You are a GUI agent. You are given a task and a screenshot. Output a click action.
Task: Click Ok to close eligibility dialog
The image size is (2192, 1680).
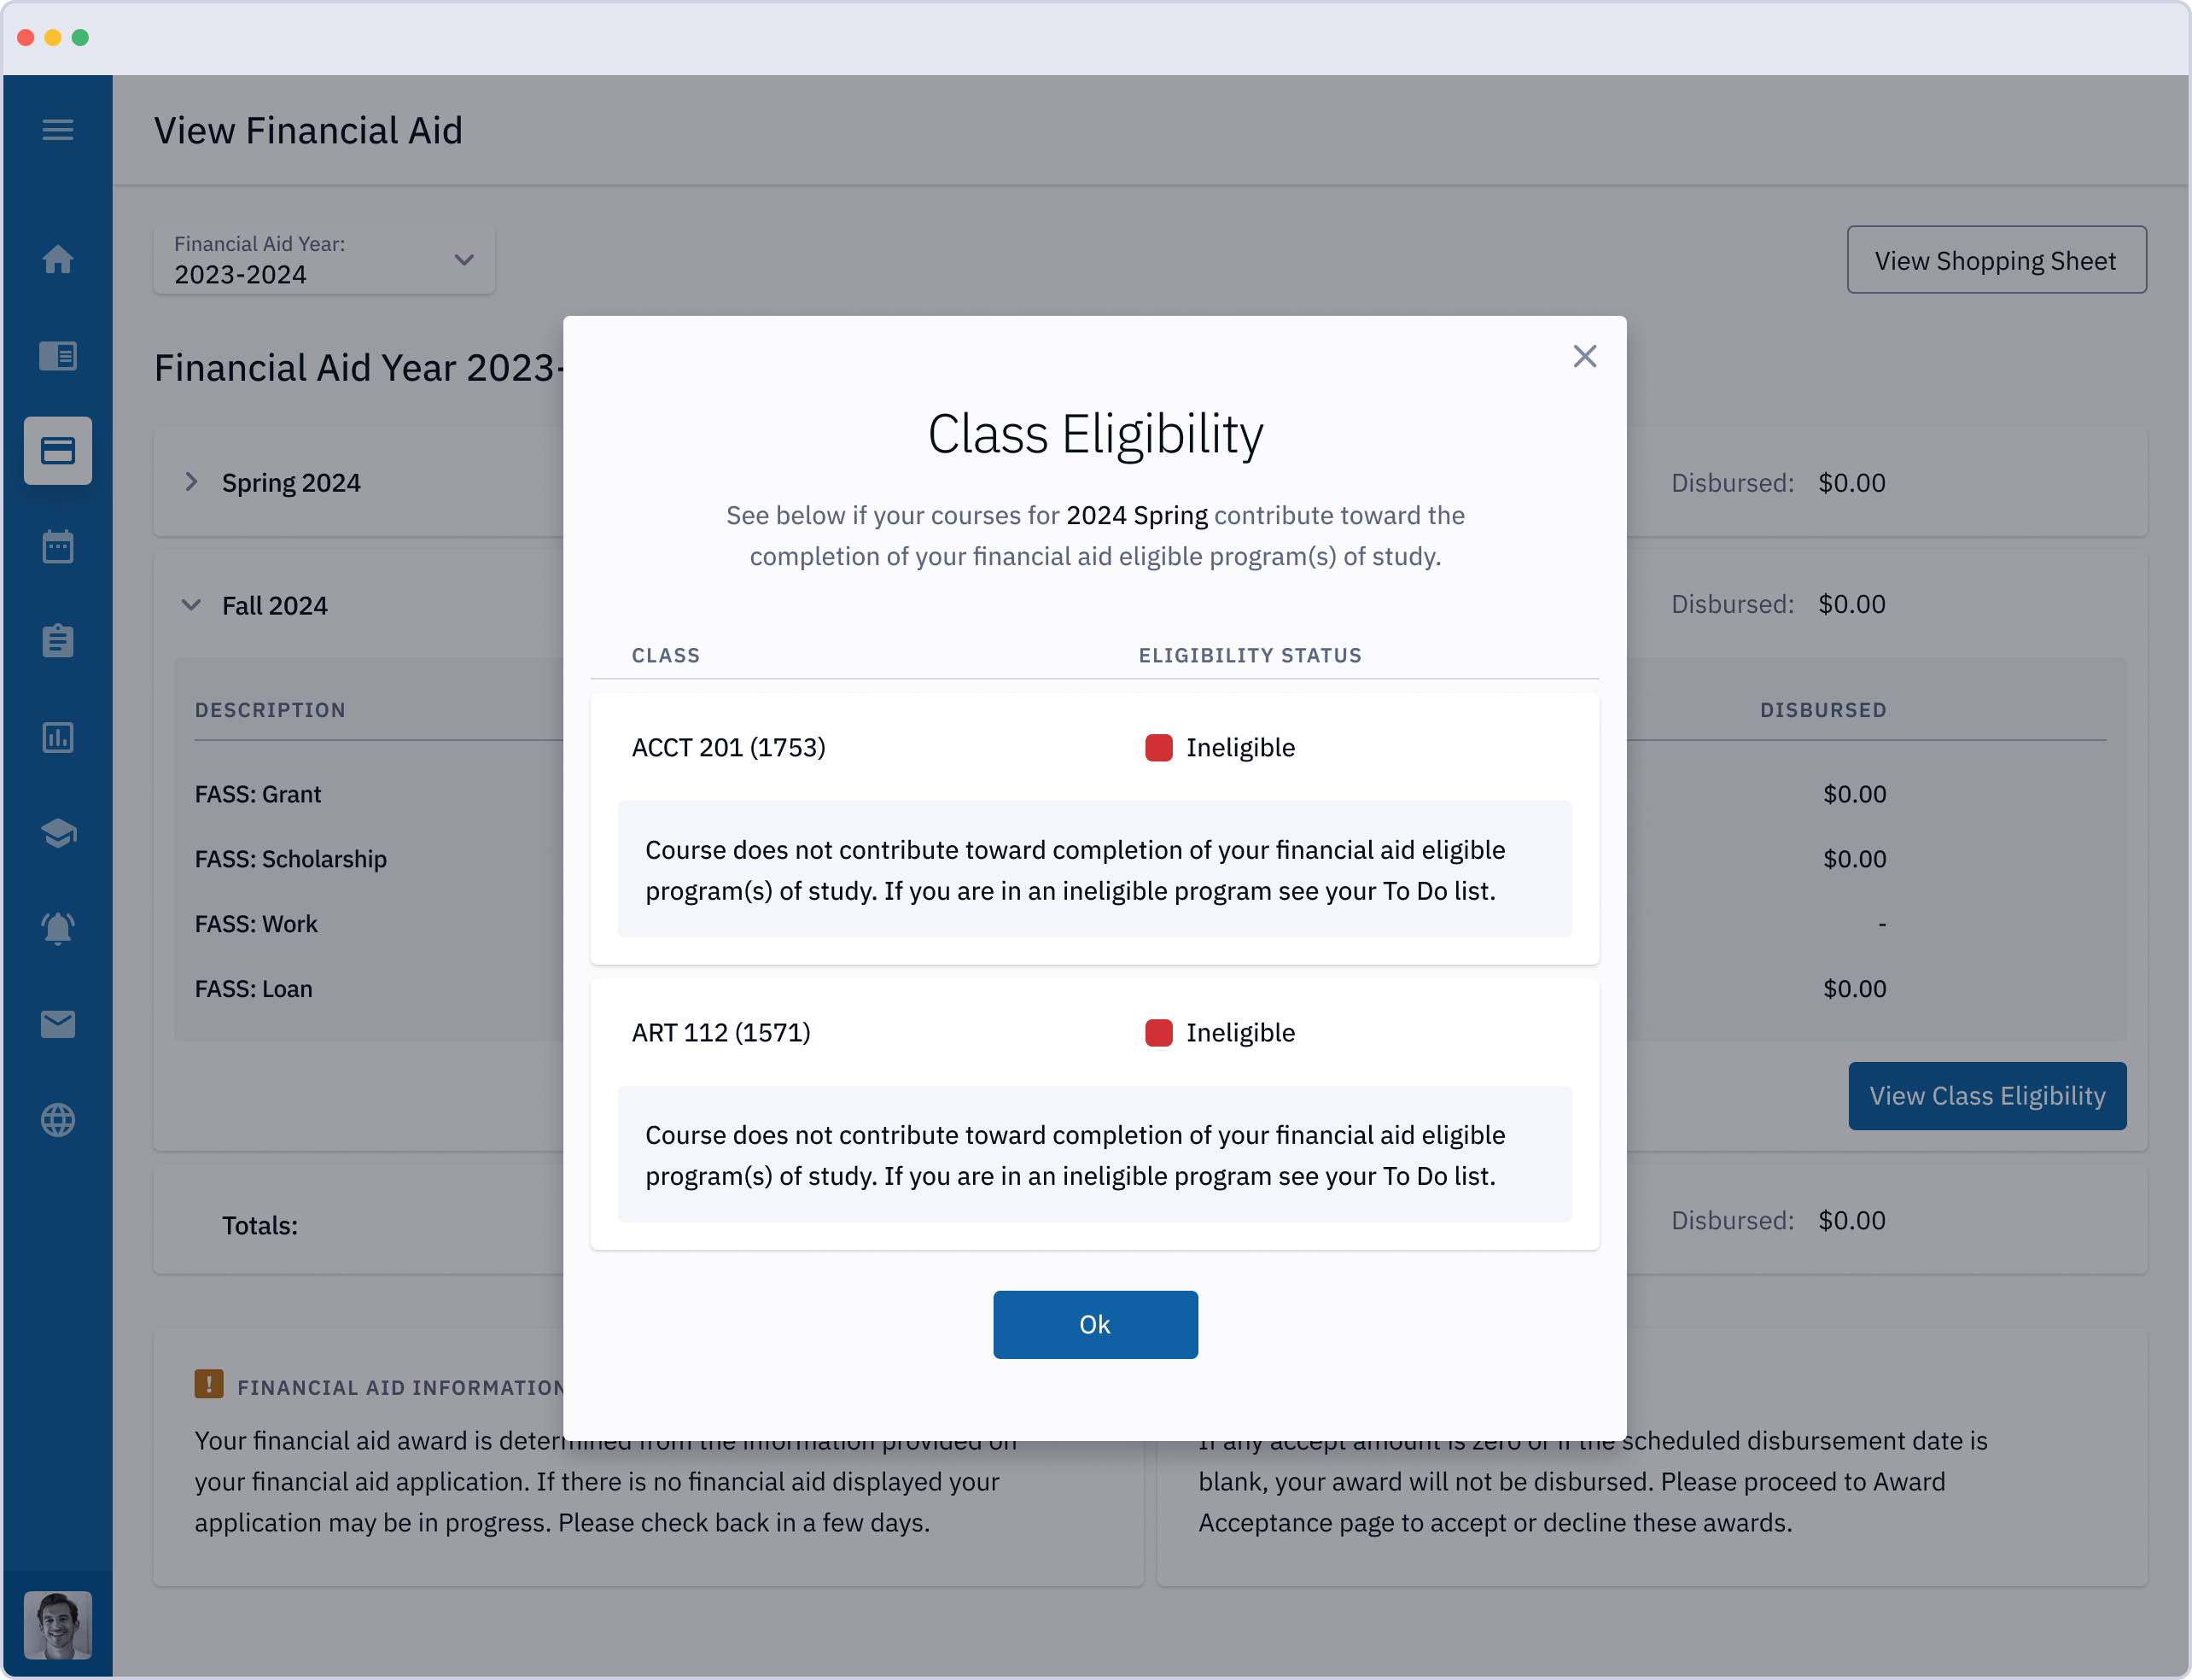click(x=1094, y=1323)
